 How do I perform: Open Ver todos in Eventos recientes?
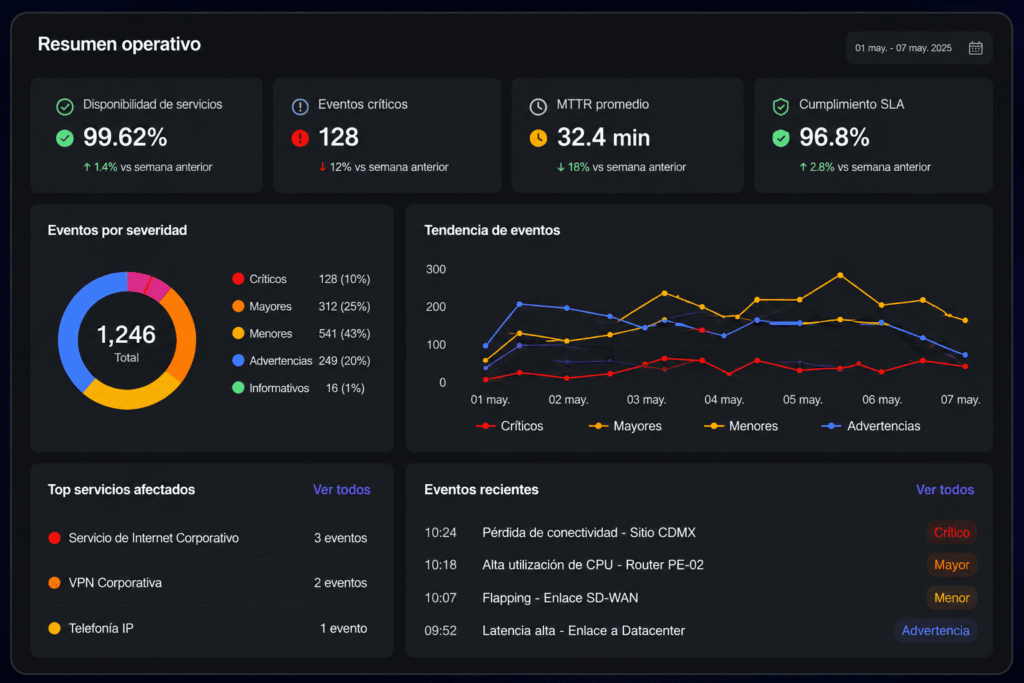[x=944, y=490]
